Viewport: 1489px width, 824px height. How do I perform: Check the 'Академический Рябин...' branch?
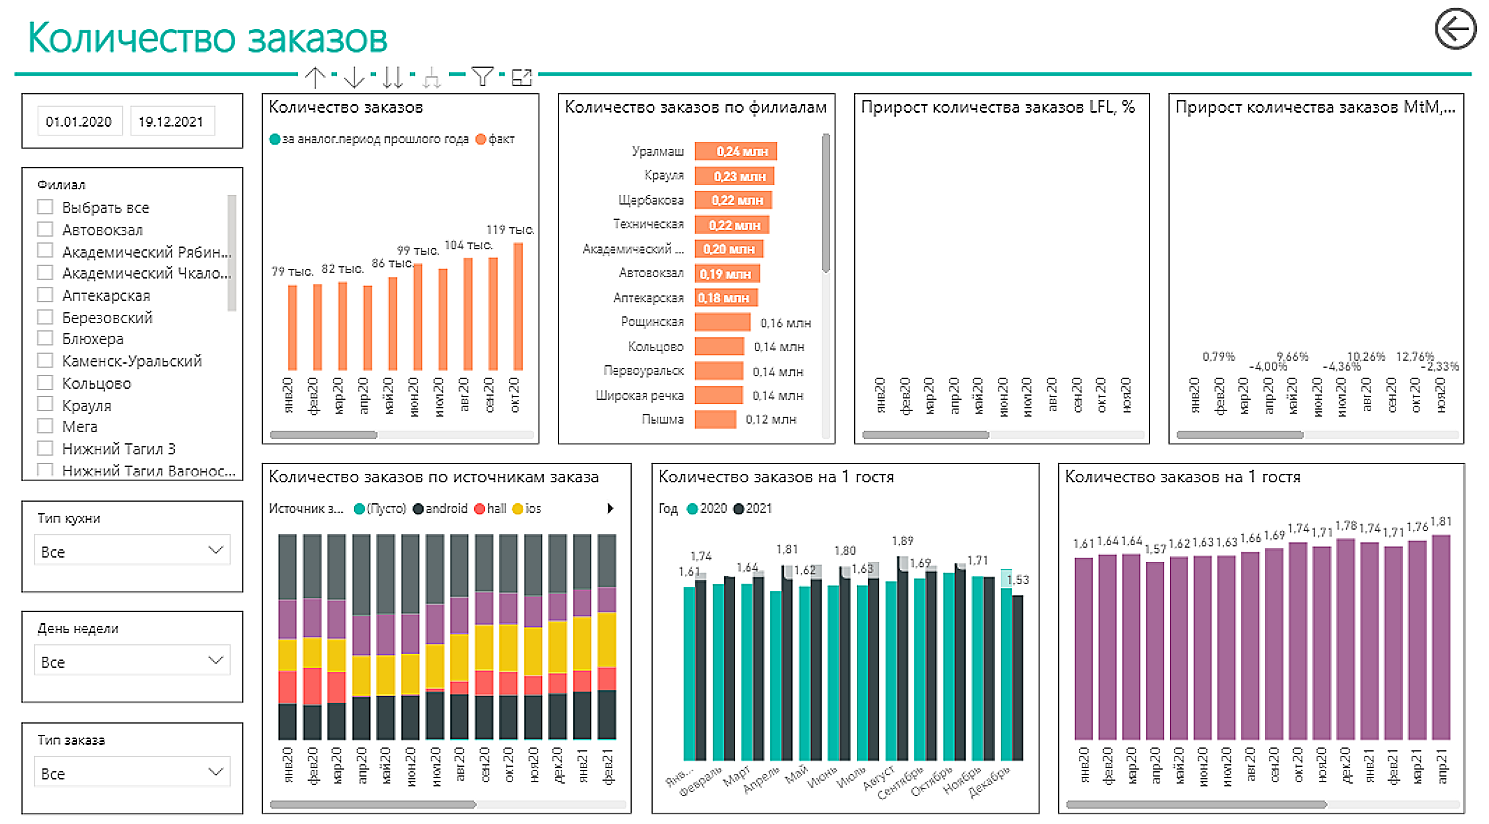point(45,251)
